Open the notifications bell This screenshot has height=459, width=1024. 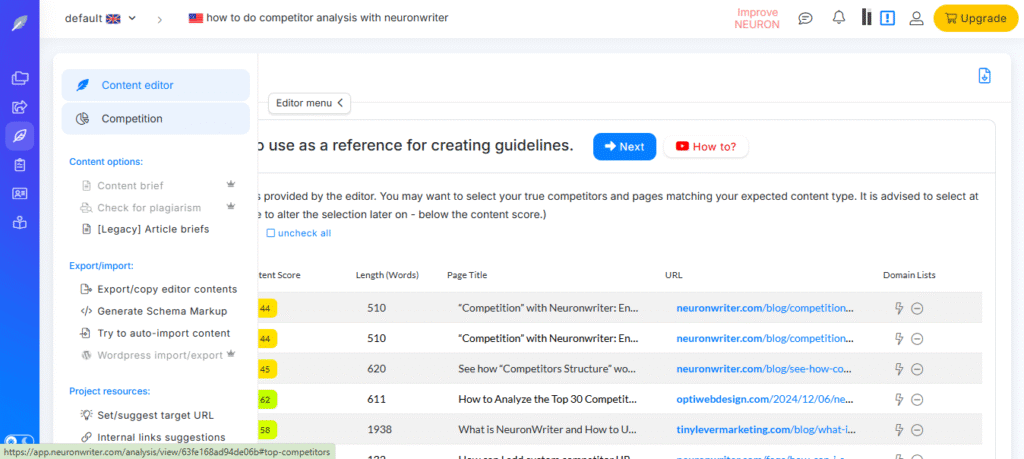click(839, 18)
